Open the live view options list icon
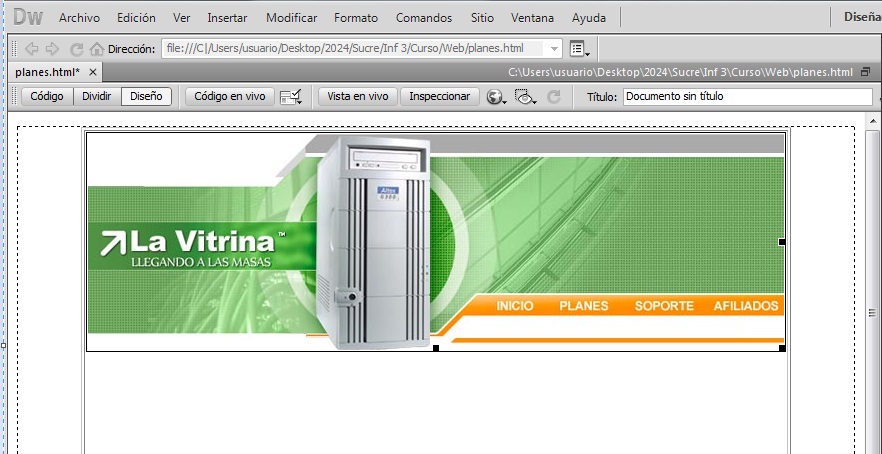The width and height of the screenshot is (882, 454). pos(579,48)
